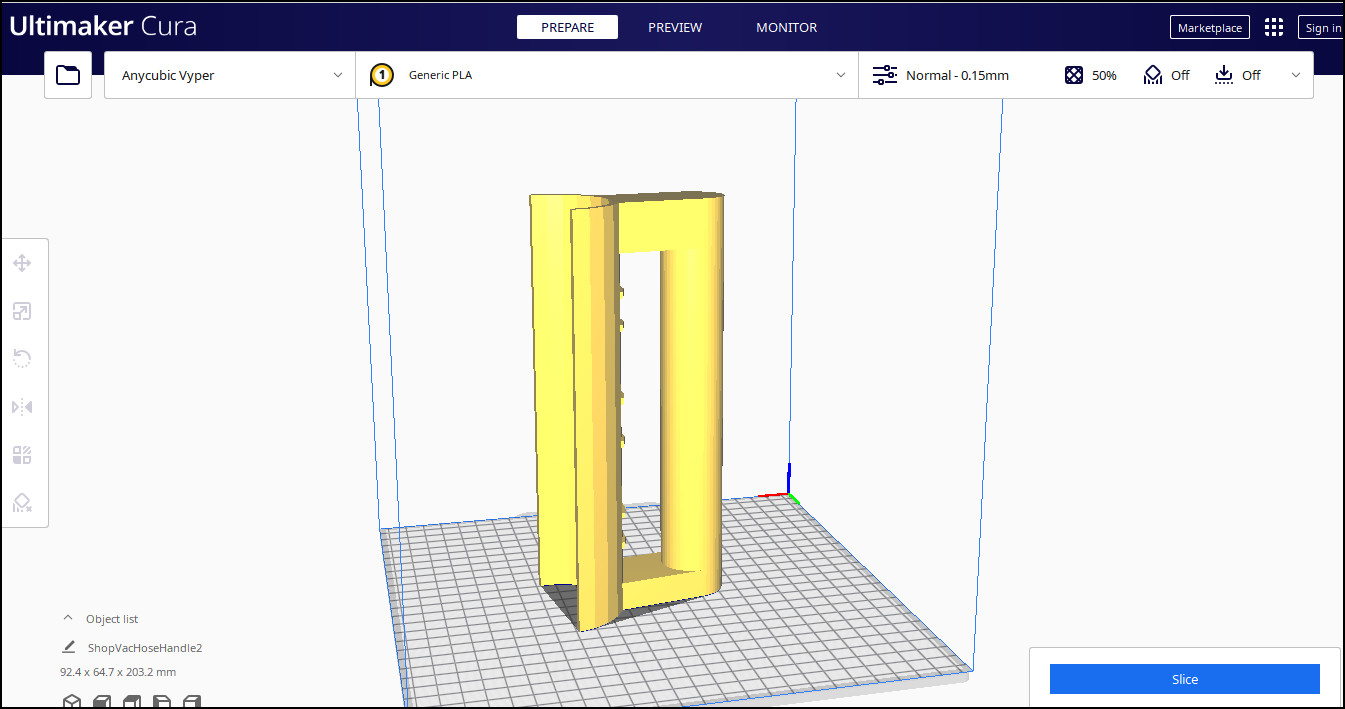Viewport: 1345px width, 709px height.
Task: Switch to the MONITOR stage
Action: 786,27
